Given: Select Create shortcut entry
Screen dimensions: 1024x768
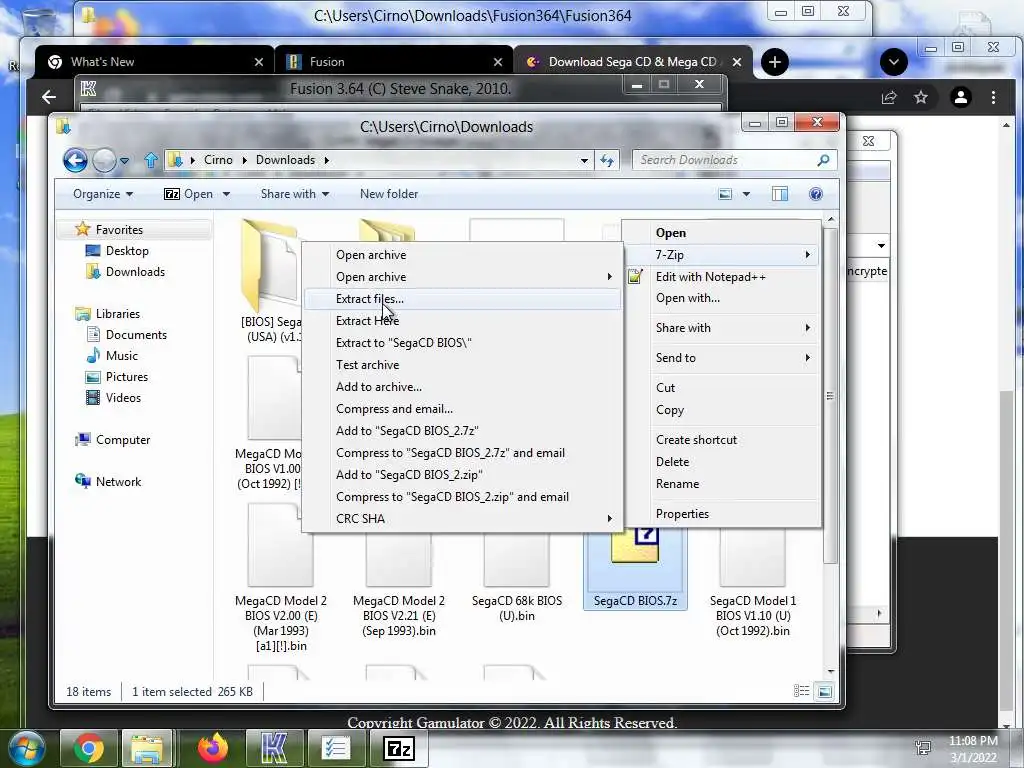Looking at the screenshot, I should point(722,440).
